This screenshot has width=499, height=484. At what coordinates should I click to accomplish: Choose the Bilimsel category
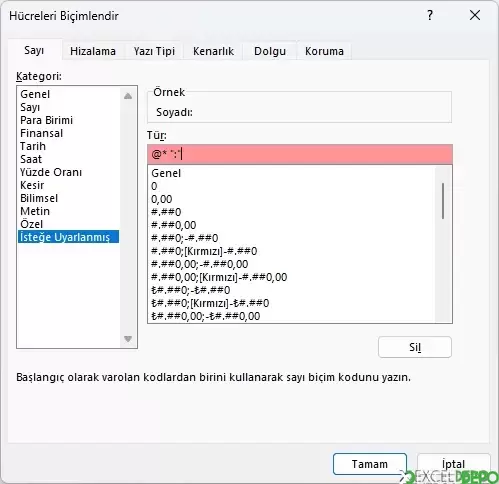tap(68, 198)
